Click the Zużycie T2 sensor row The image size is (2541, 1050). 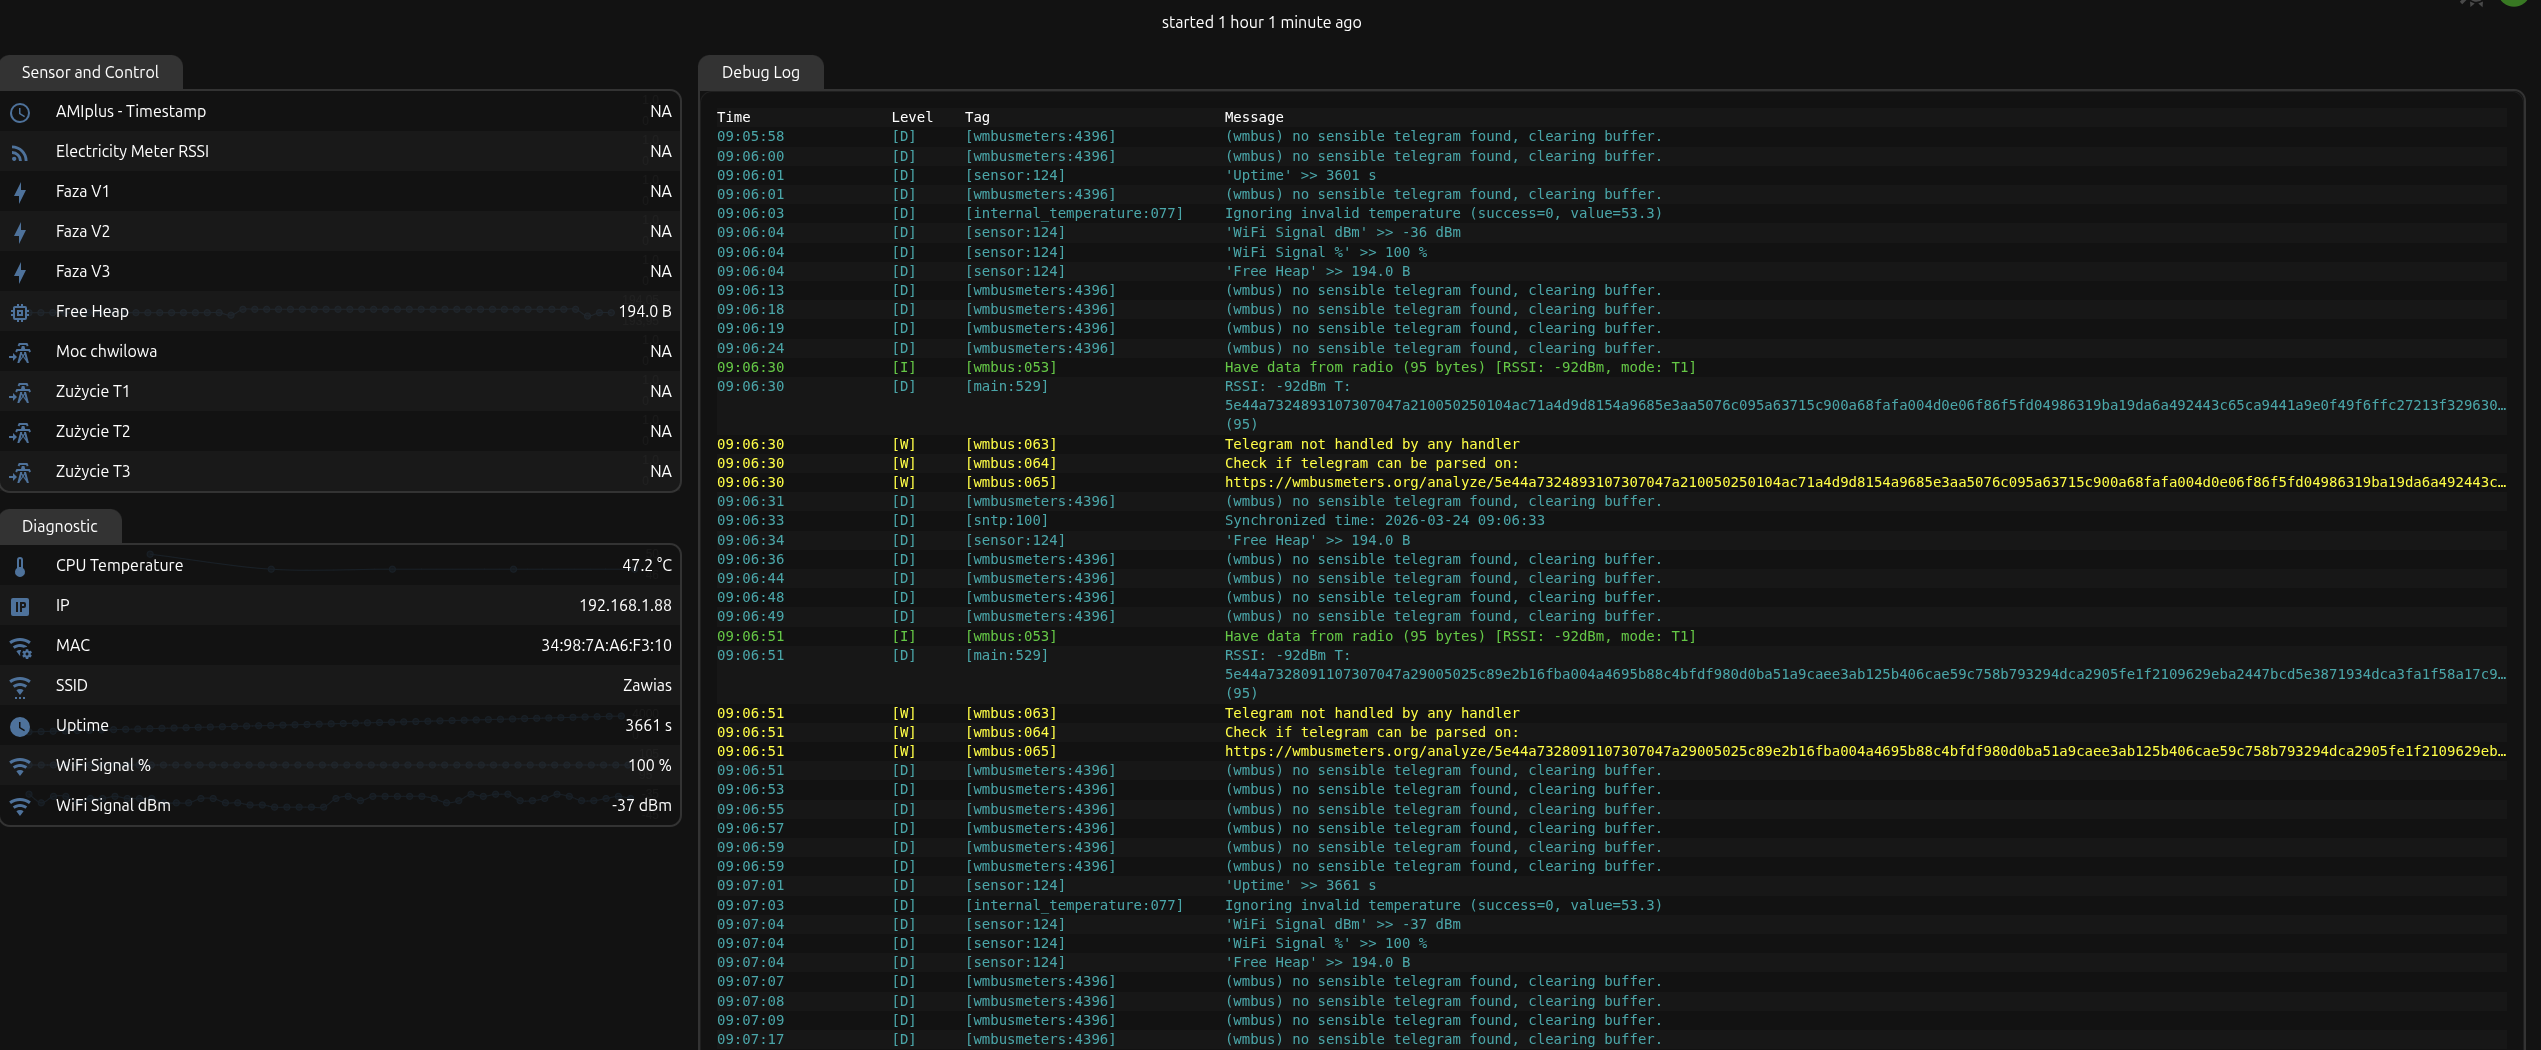coord(340,431)
